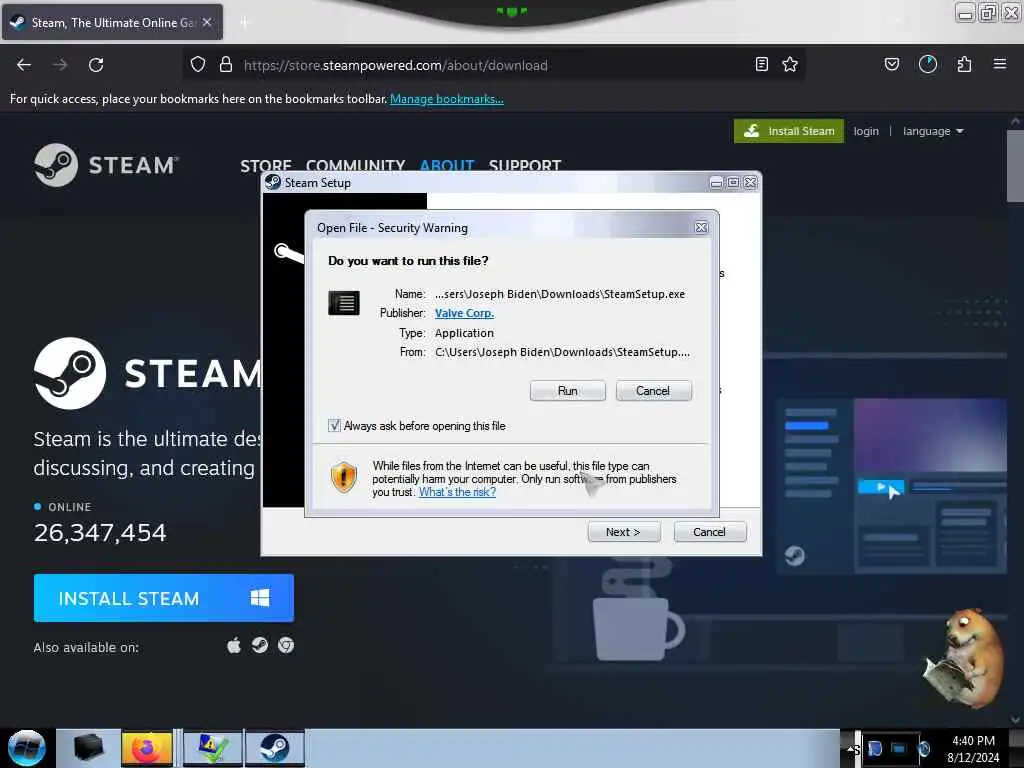This screenshot has height=768, width=1024.
Task: Click the green Install Steam header button
Action: [x=789, y=131]
